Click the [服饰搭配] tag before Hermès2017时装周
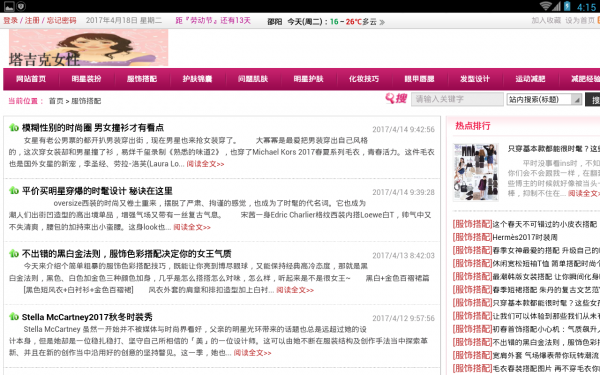600x375 pixels. 472,237
